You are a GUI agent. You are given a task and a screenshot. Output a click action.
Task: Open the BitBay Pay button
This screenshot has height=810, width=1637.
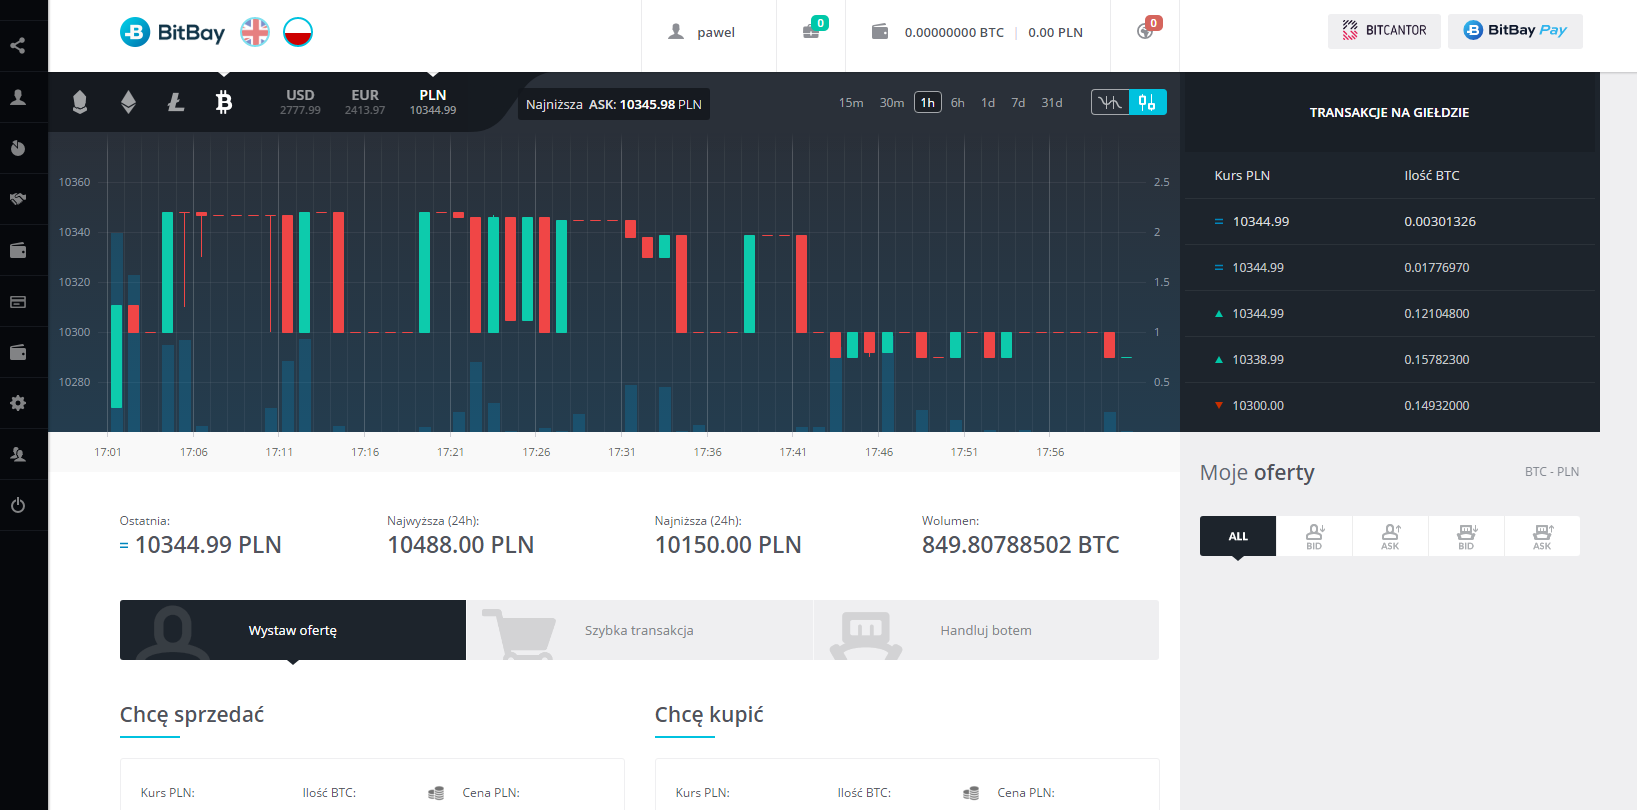click(1515, 31)
